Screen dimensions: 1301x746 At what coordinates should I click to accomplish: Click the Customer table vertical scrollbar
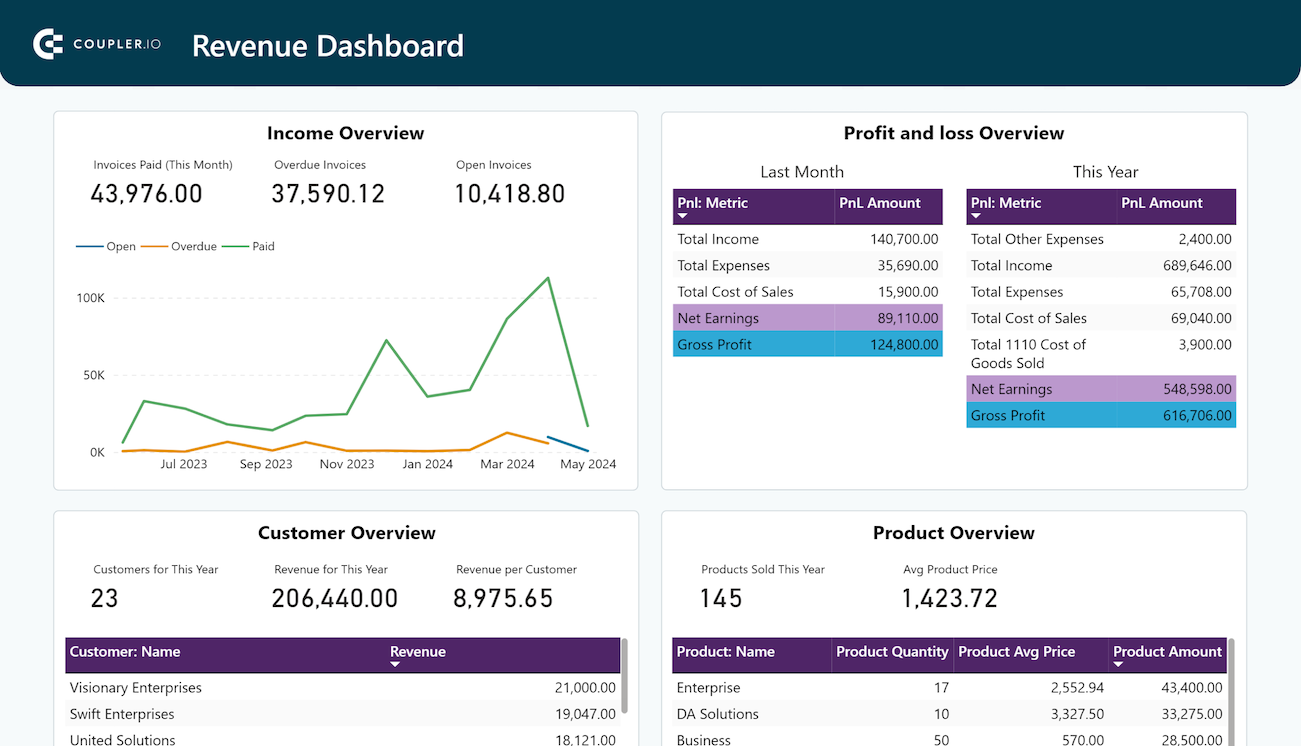pos(625,676)
